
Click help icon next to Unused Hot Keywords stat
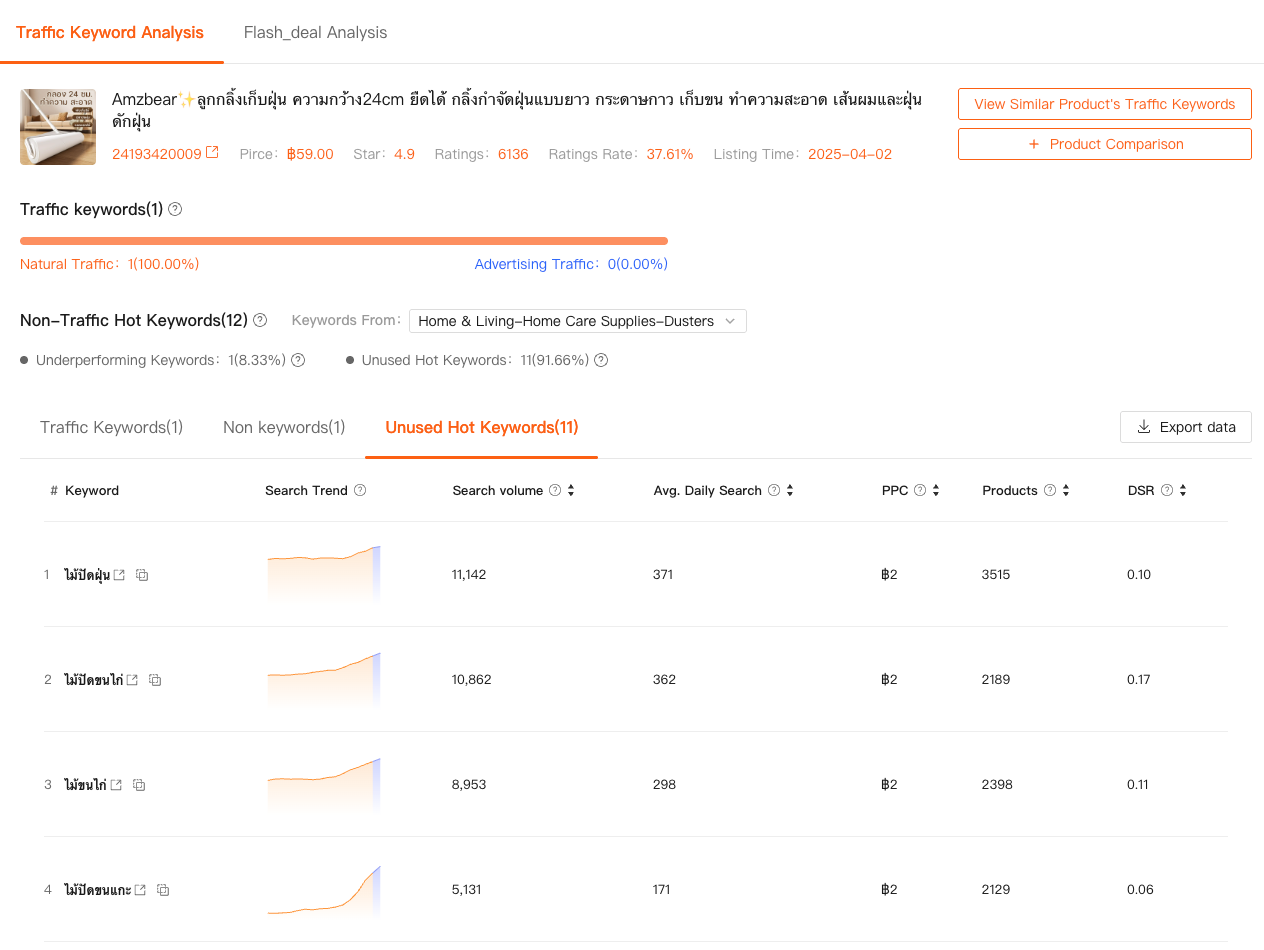click(x=601, y=360)
